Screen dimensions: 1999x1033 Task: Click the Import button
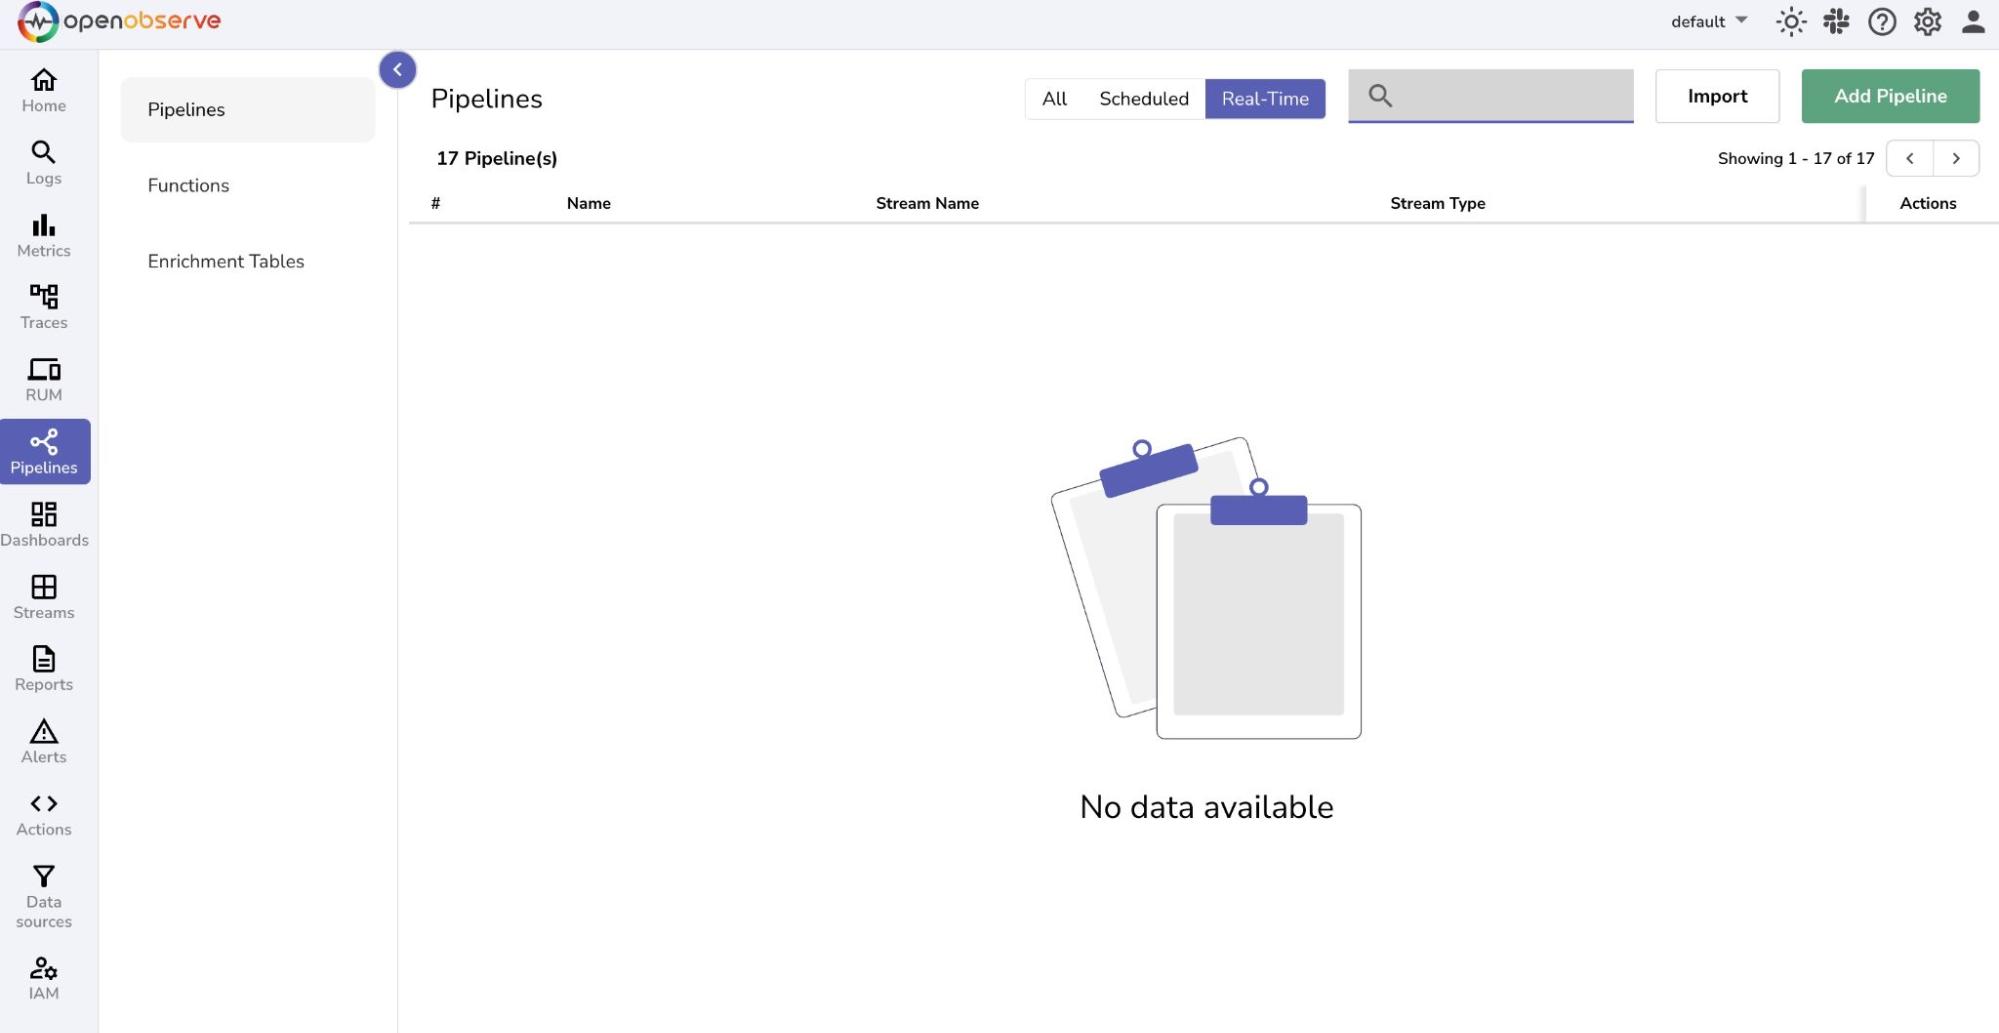(1716, 96)
